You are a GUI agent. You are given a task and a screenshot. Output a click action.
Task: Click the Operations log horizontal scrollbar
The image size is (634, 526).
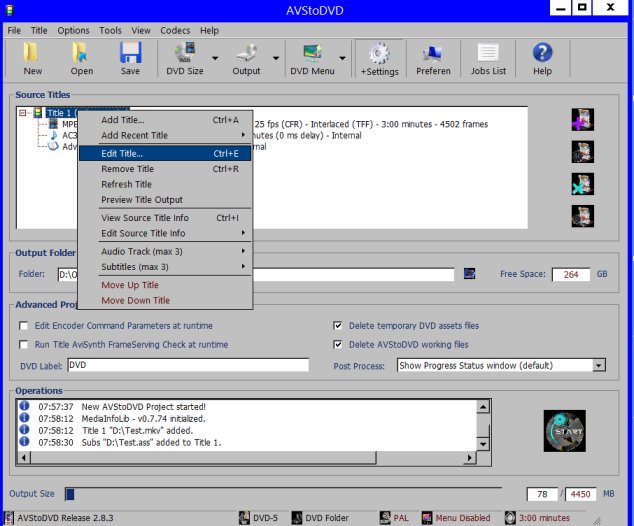pos(246,458)
